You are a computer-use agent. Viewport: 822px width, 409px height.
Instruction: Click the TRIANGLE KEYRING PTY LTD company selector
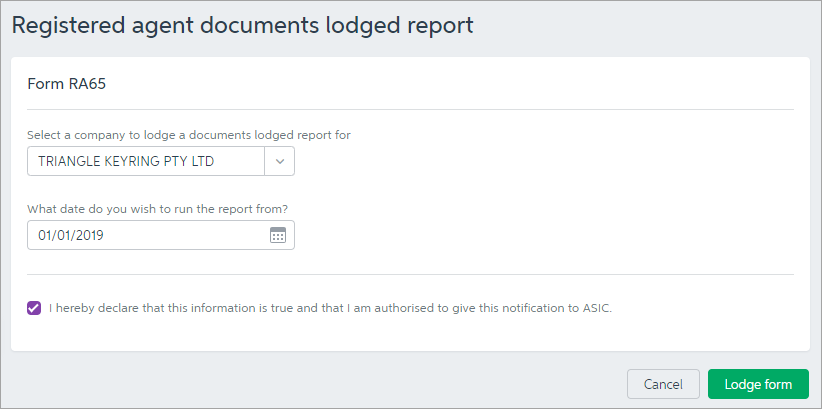tap(146, 161)
